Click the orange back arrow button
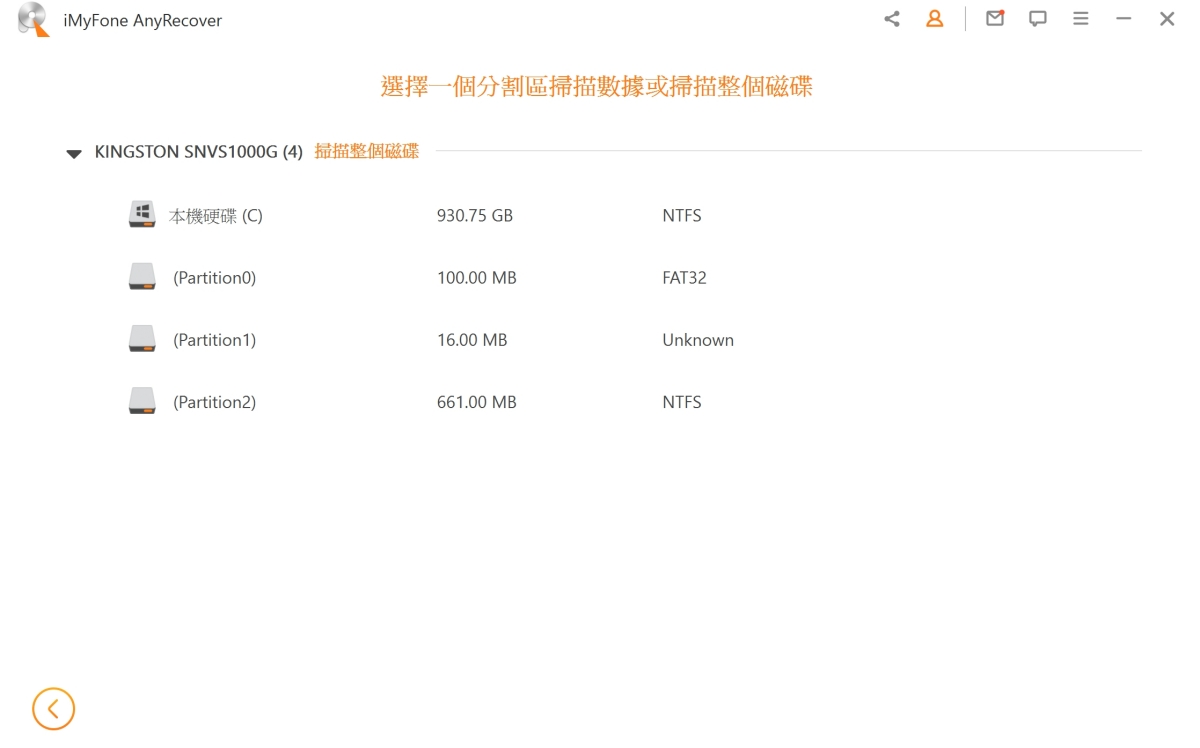The width and height of the screenshot is (1200, 748). click(53, 709)
